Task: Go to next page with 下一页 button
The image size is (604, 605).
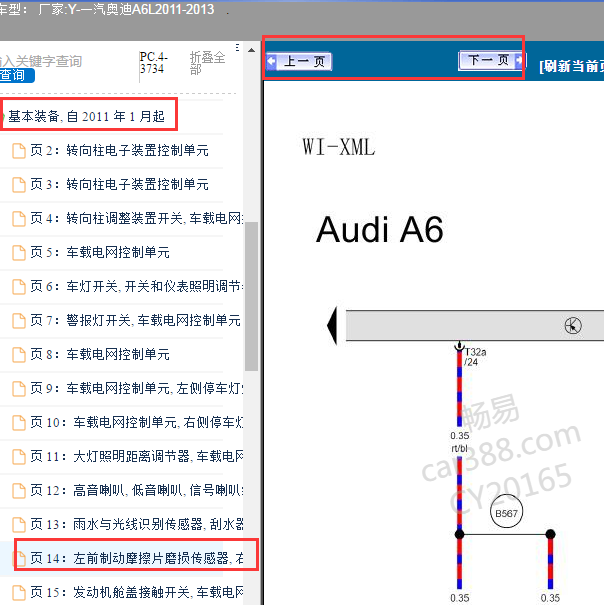Action: point(491,61)
